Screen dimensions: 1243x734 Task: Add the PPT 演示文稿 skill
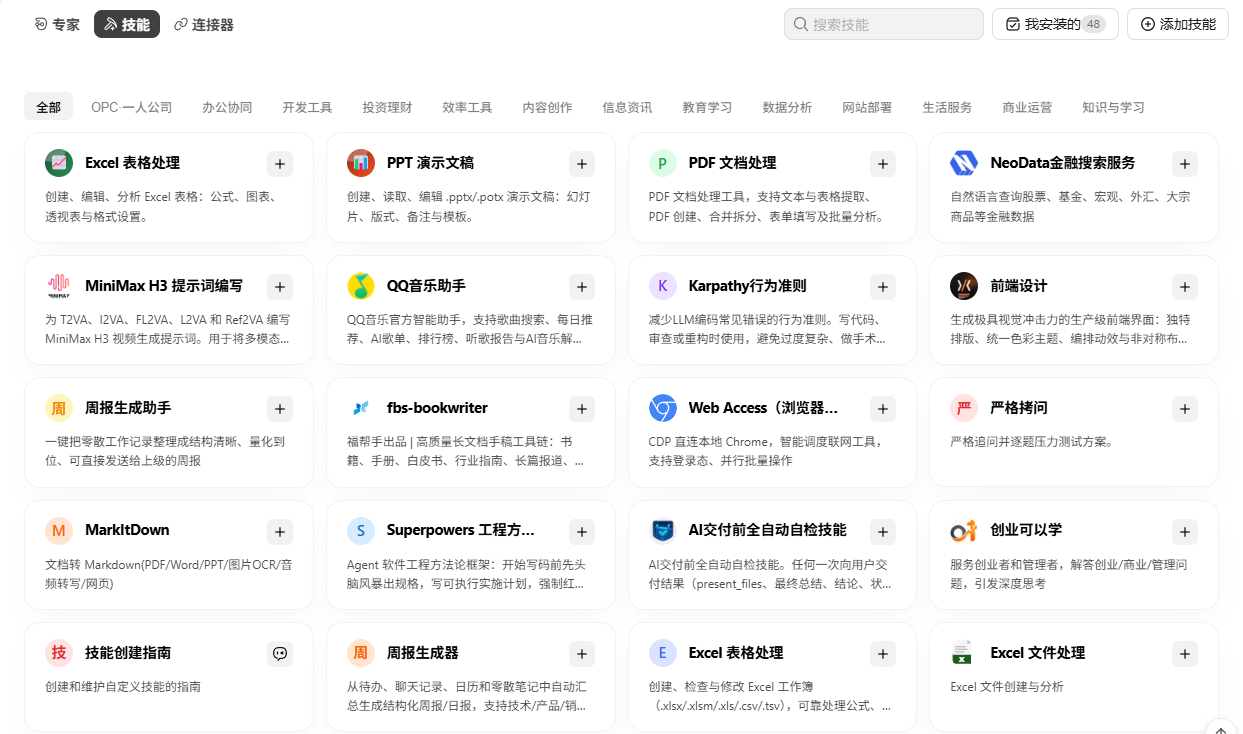(582, 164)
